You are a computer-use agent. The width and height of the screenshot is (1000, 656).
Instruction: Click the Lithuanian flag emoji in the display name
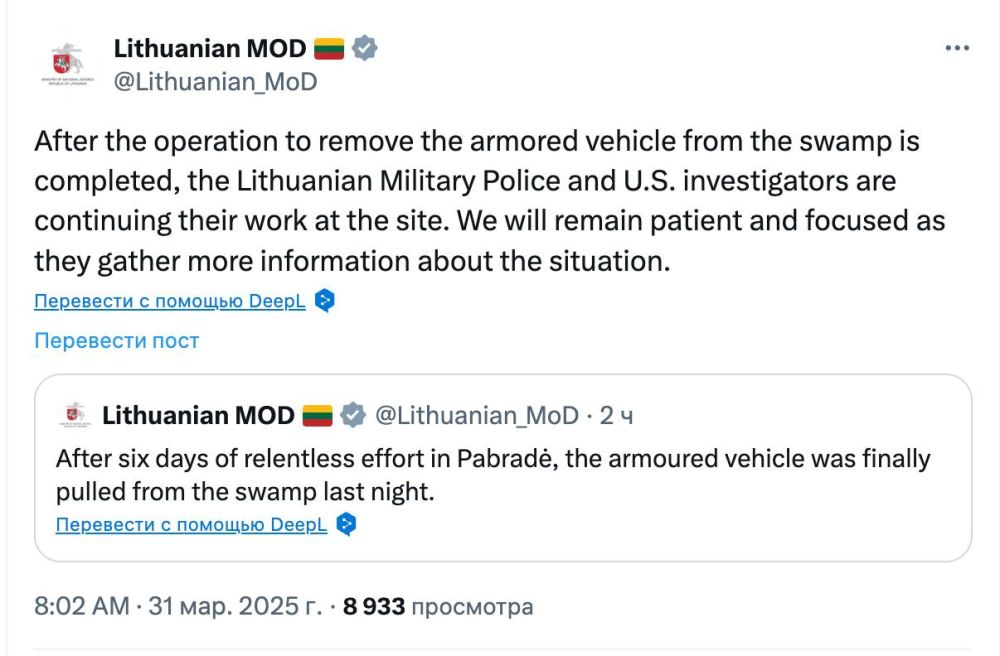pos(328,46)
